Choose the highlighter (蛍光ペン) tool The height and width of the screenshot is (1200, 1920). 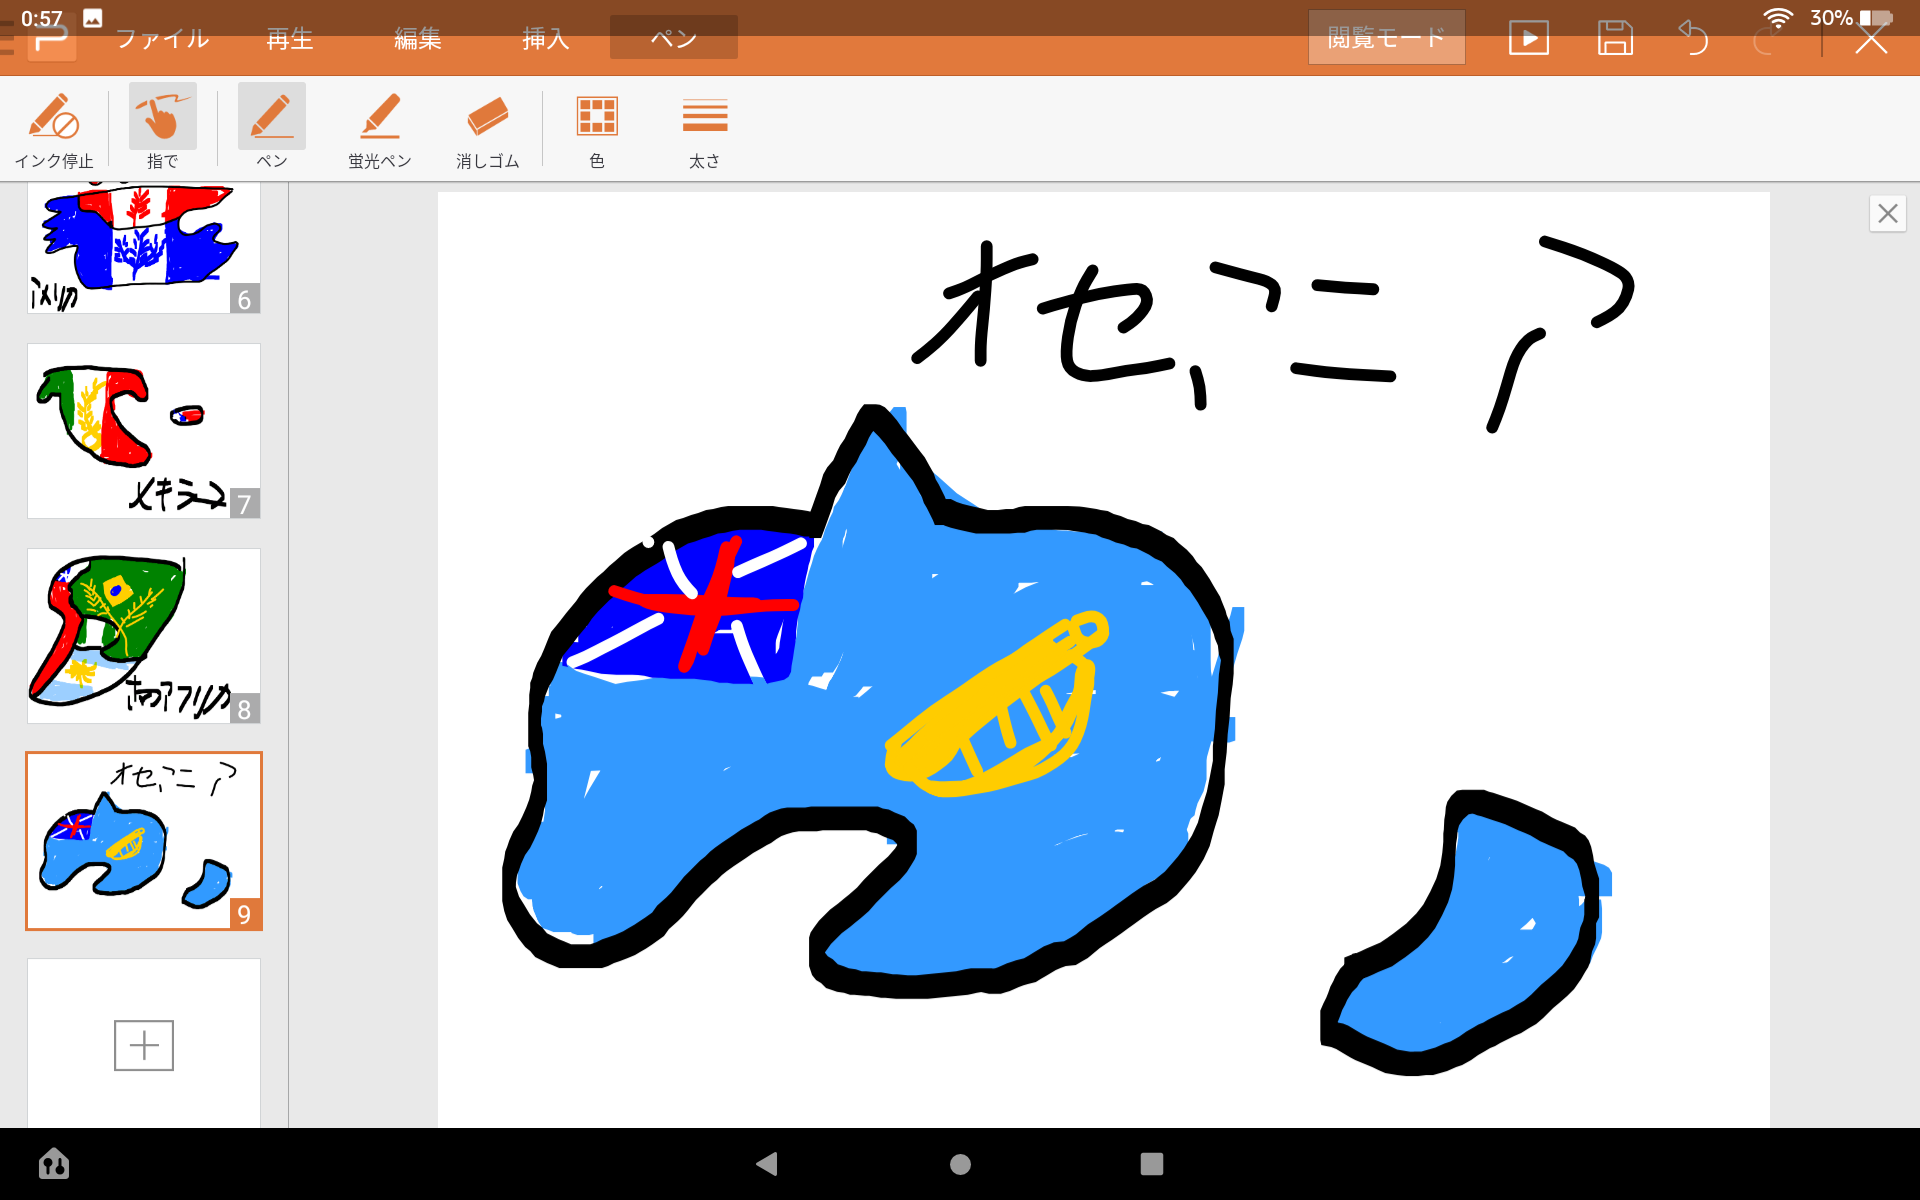pos(379,130)
